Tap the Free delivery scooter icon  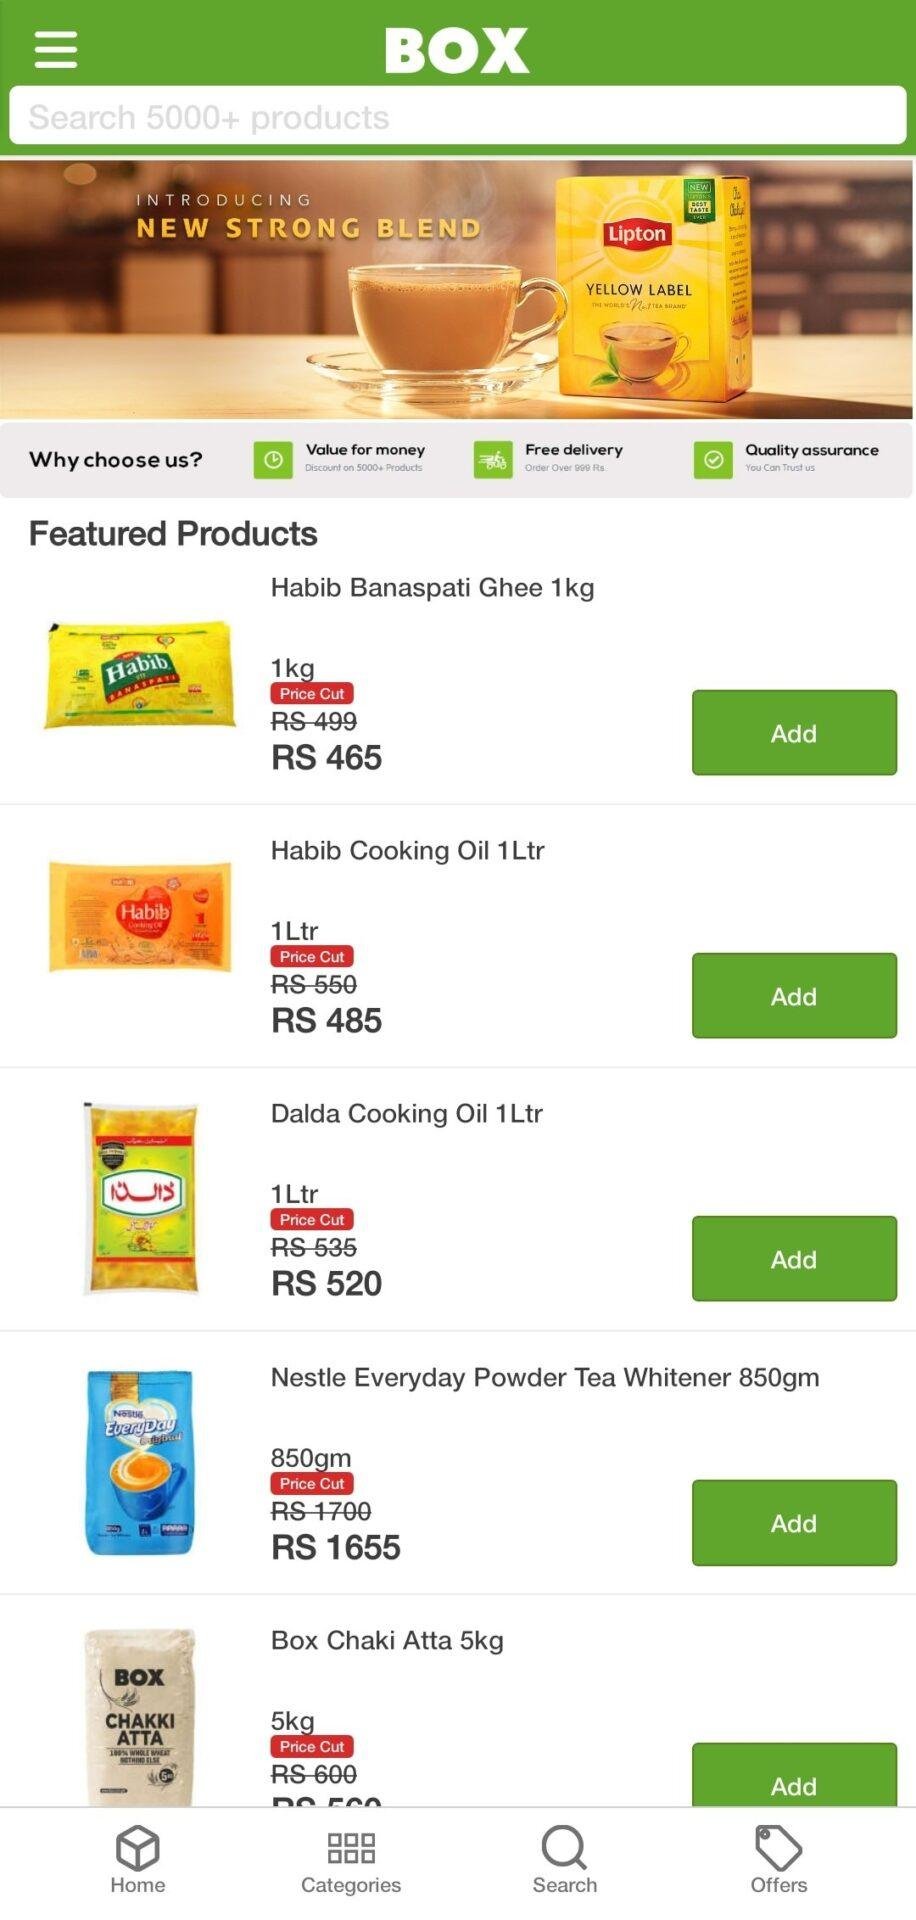pos(493,460)
